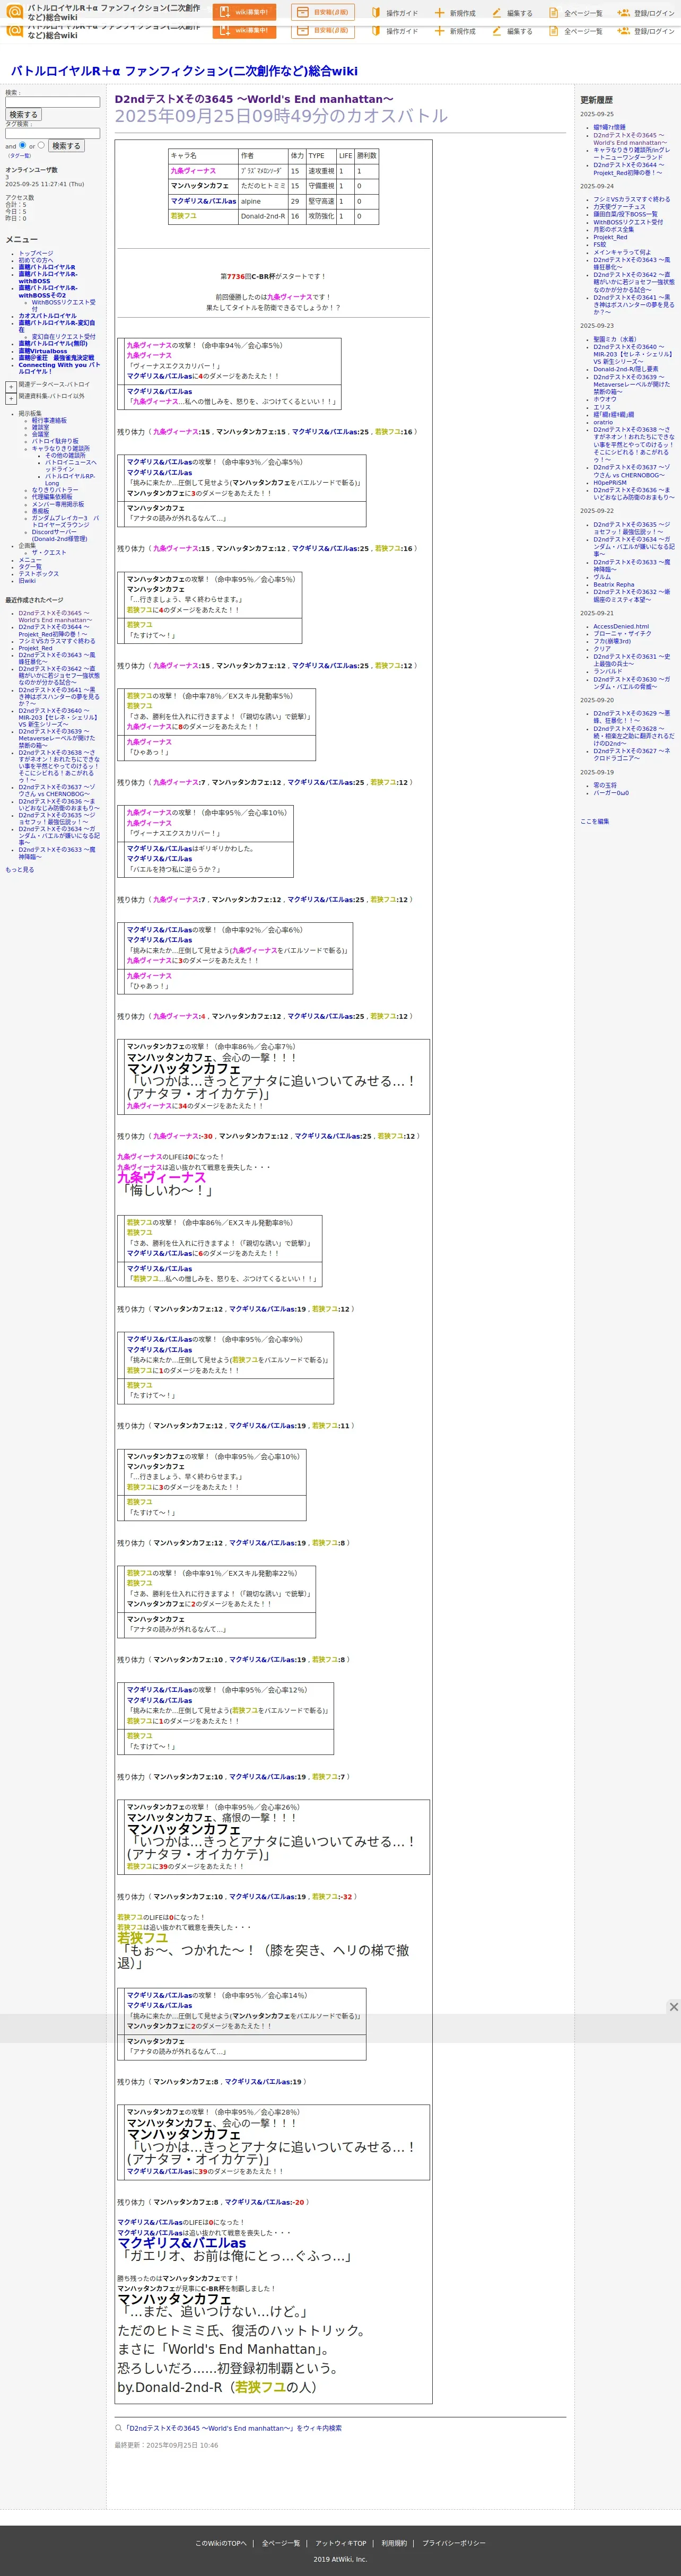681x2576 pixels.
Task: Open AccessDenied.html history link
Action: click(621, 626)
